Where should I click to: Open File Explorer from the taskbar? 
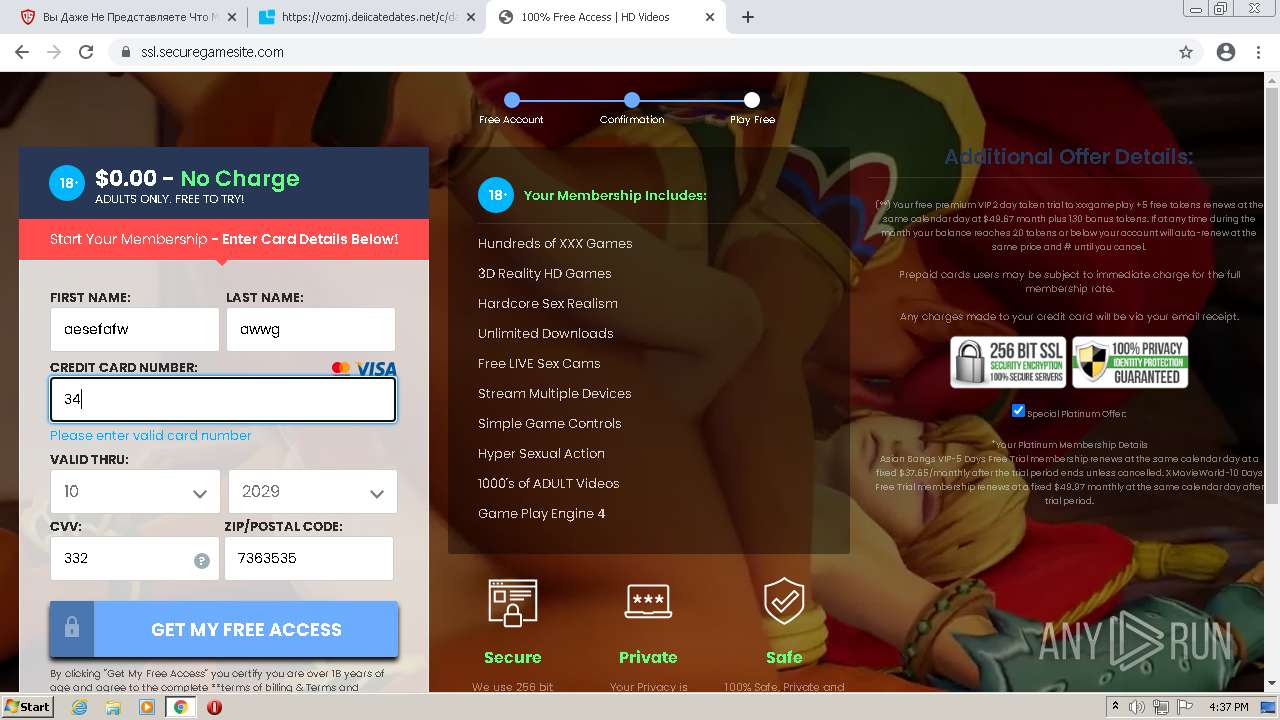tap(113, 707)
